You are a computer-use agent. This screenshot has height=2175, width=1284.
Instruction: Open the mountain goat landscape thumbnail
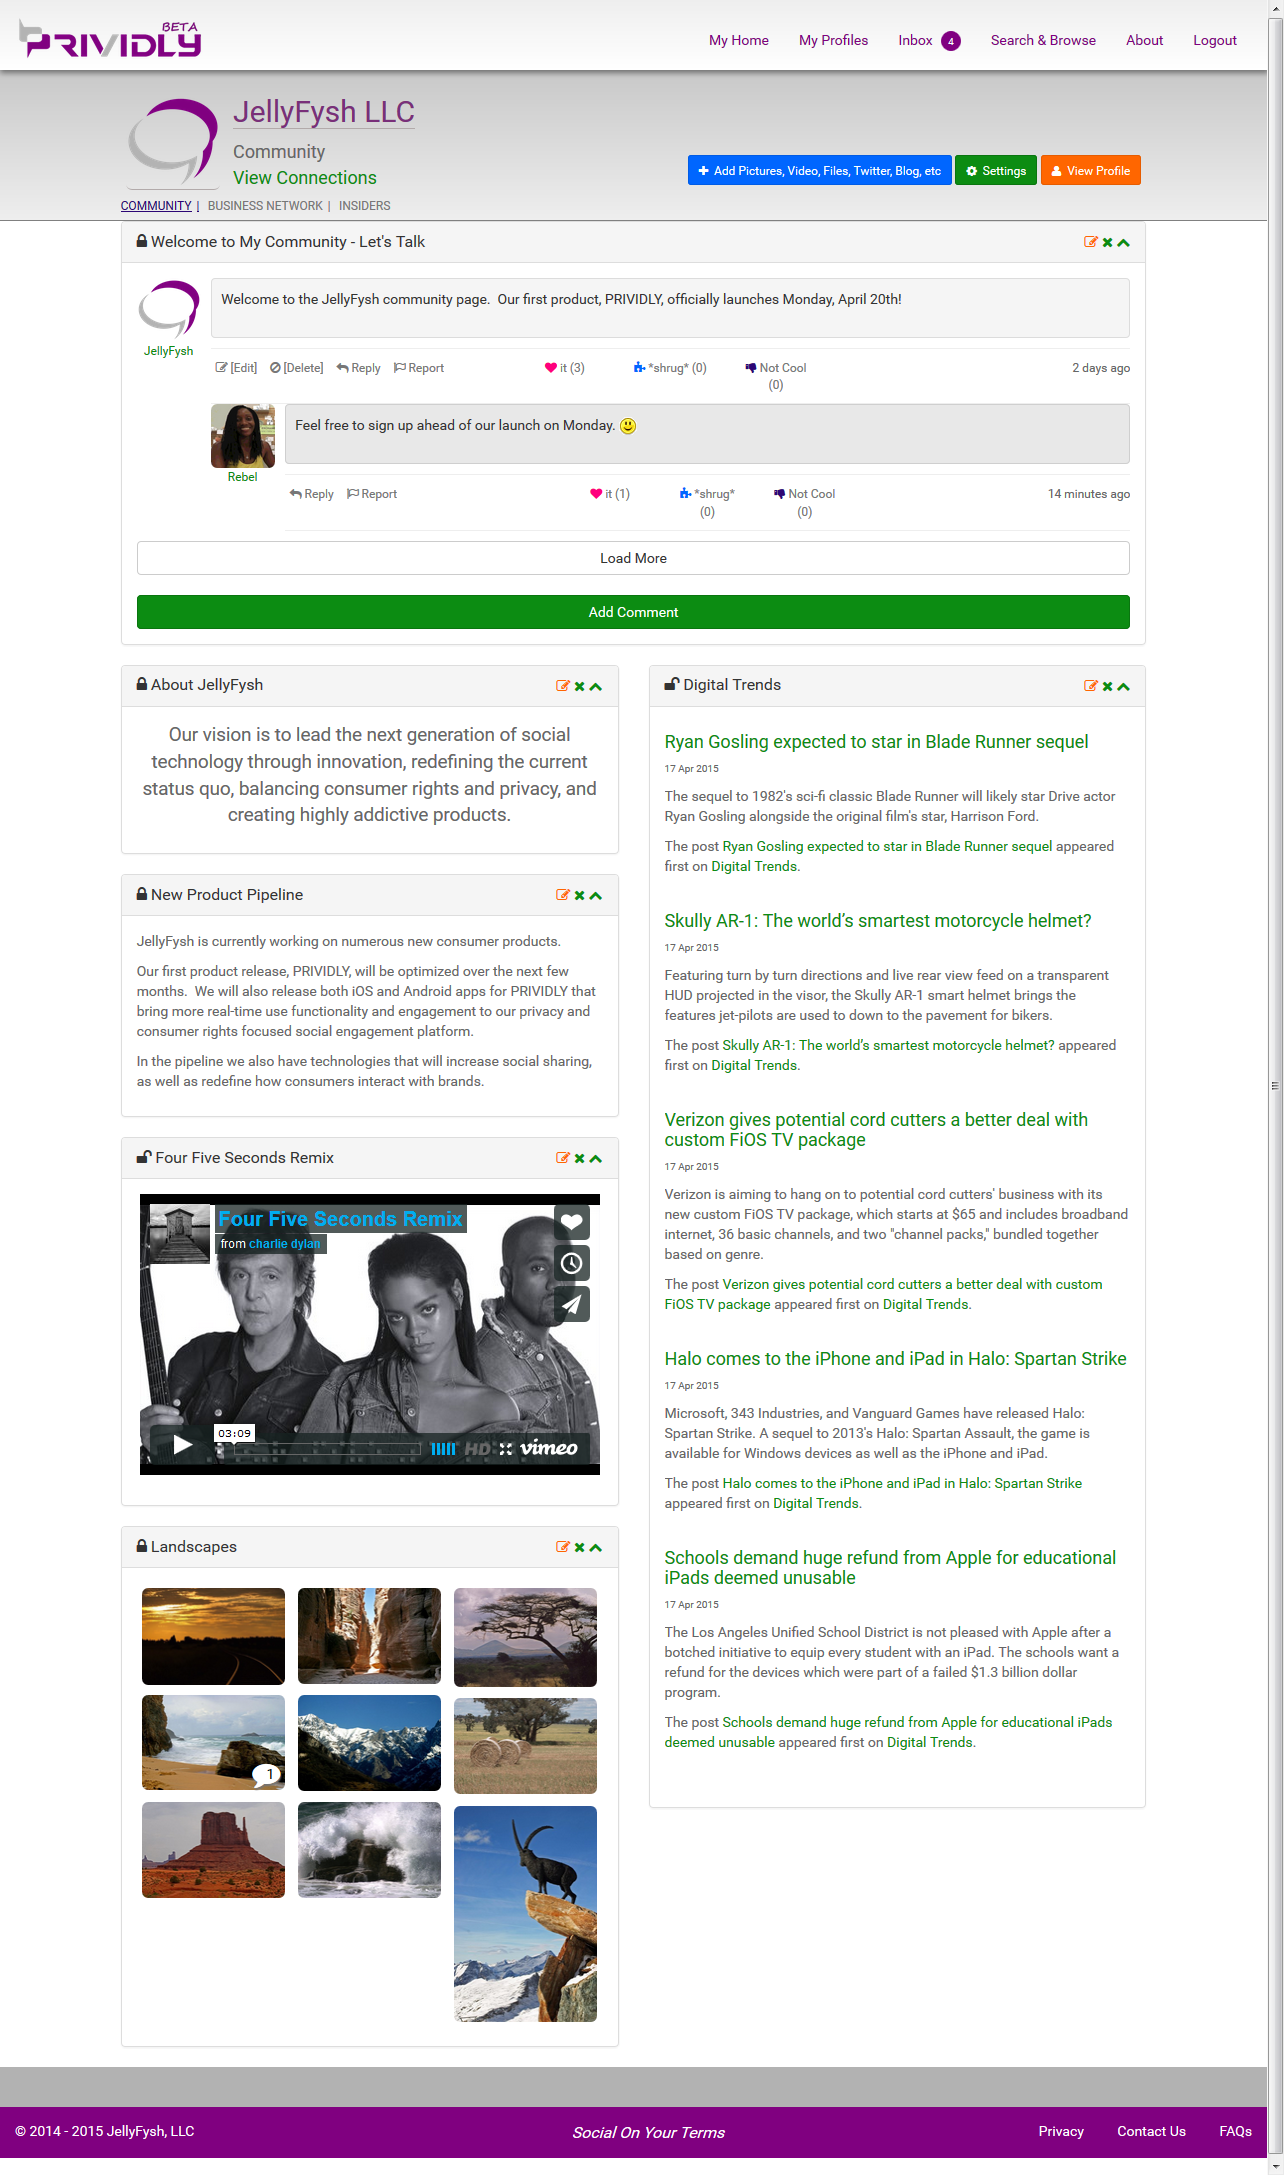click(525, 1913)
